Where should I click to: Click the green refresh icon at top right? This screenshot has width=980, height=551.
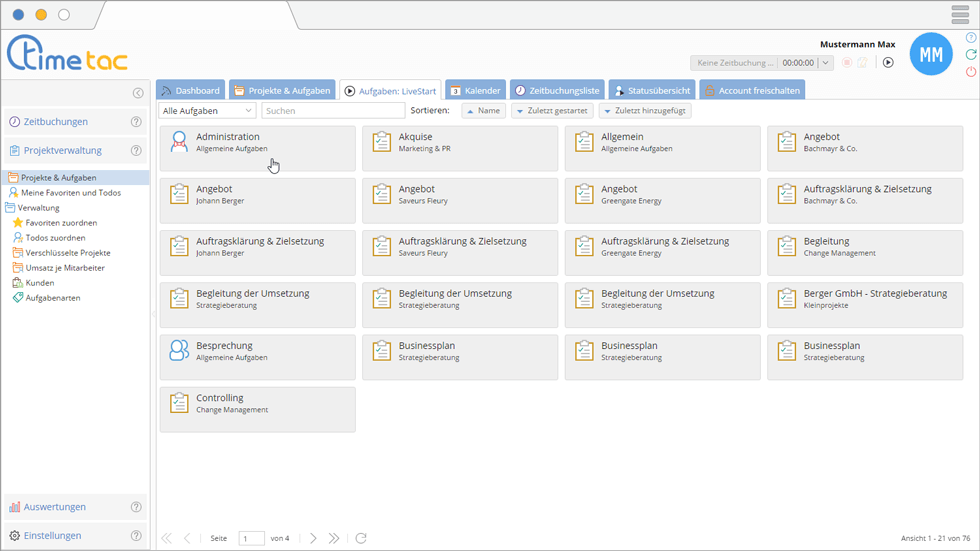(x=971, y=55)
